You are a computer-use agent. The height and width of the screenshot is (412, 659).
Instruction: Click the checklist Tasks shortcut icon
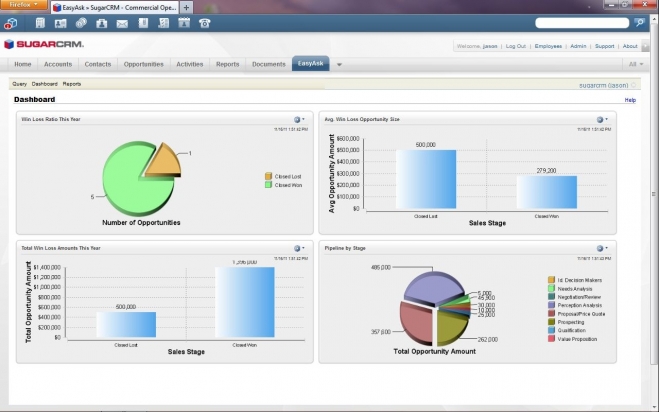click(x=163, y=23)
